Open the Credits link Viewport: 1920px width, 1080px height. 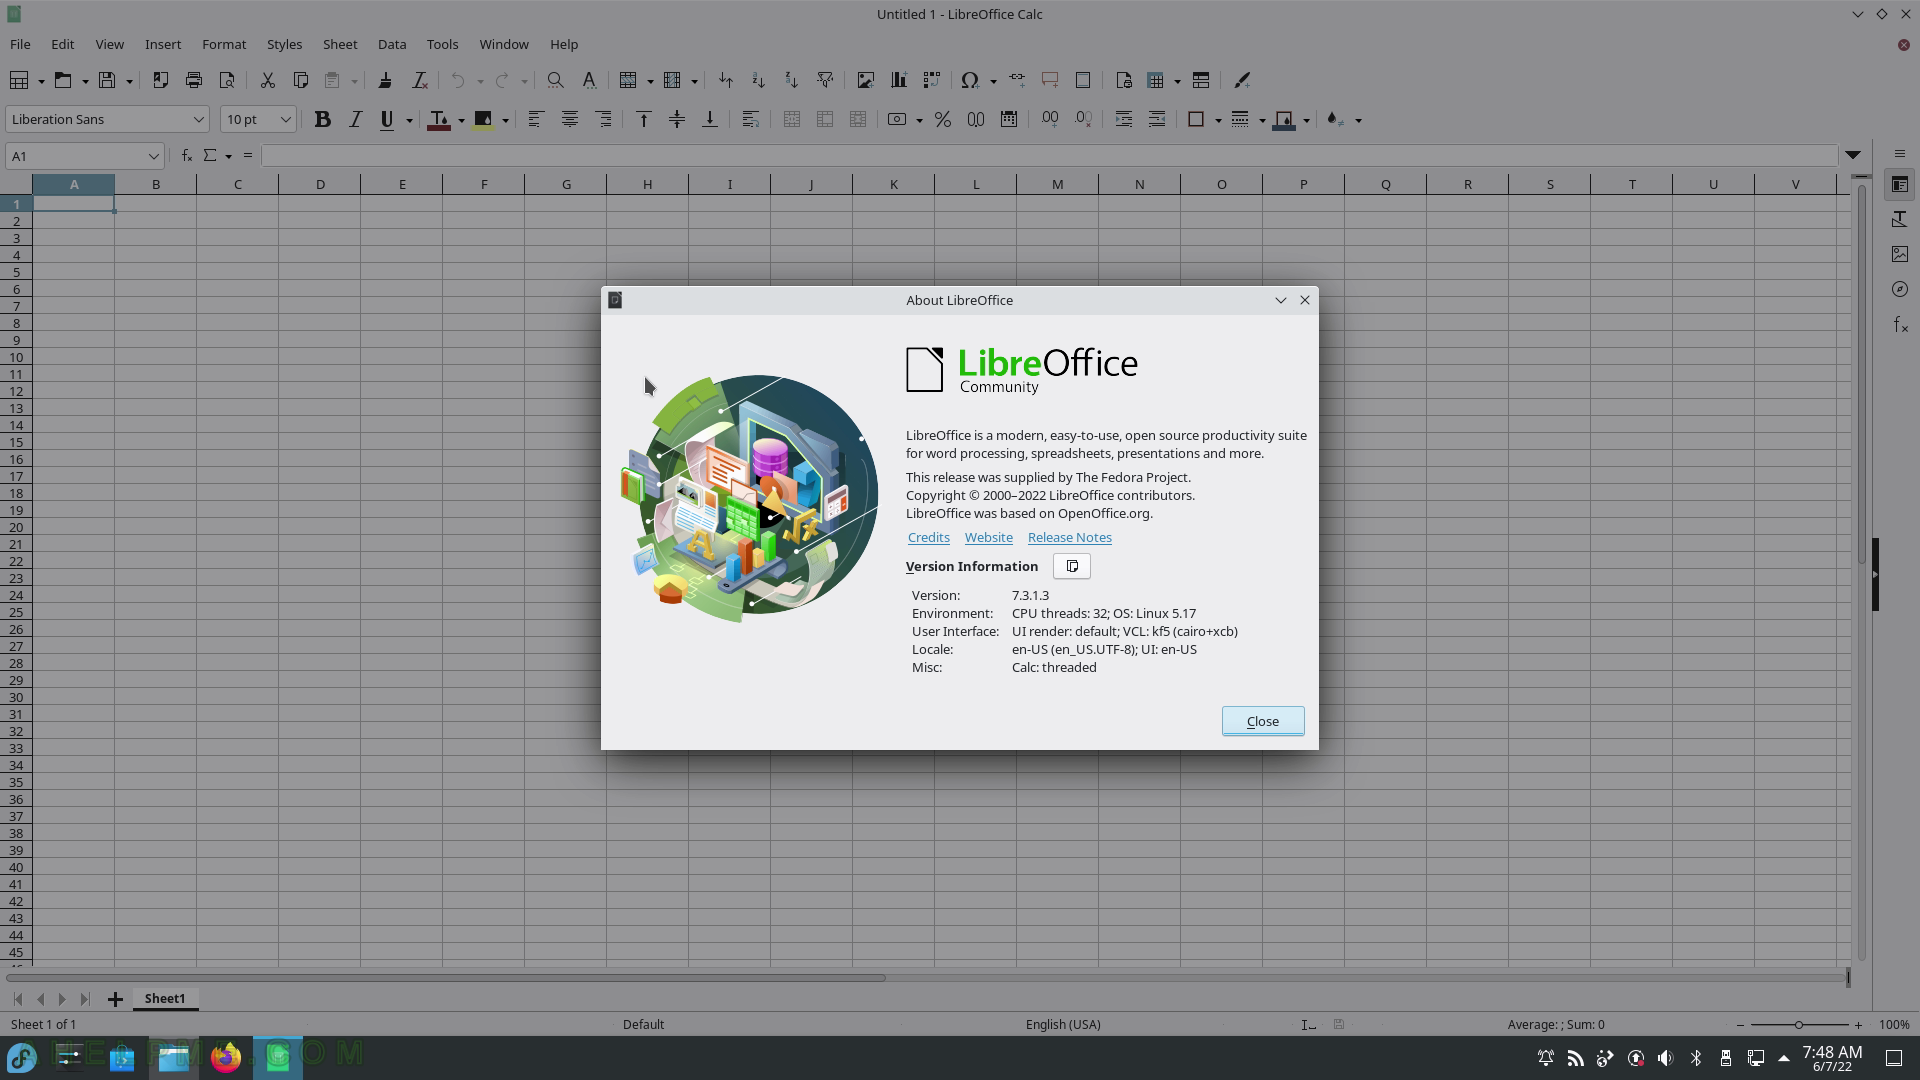tap(928, 537)
